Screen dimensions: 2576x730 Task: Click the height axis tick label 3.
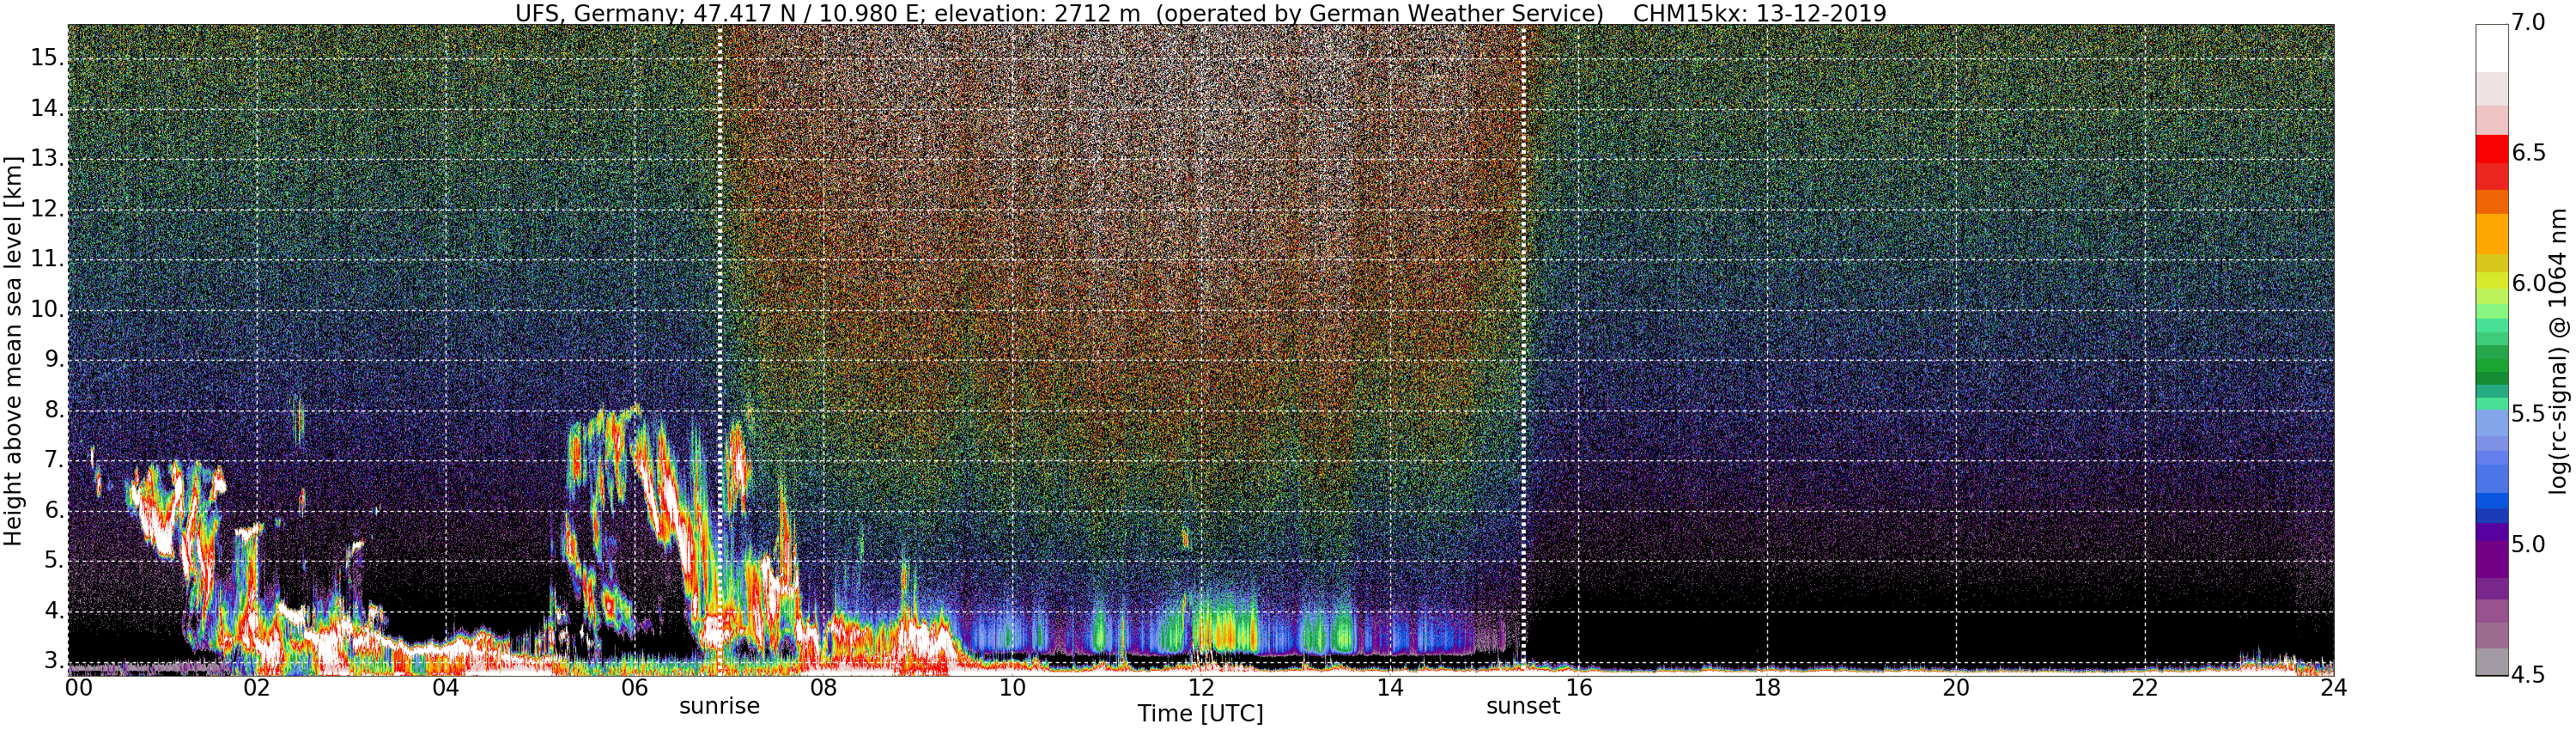tap(53, 662)
